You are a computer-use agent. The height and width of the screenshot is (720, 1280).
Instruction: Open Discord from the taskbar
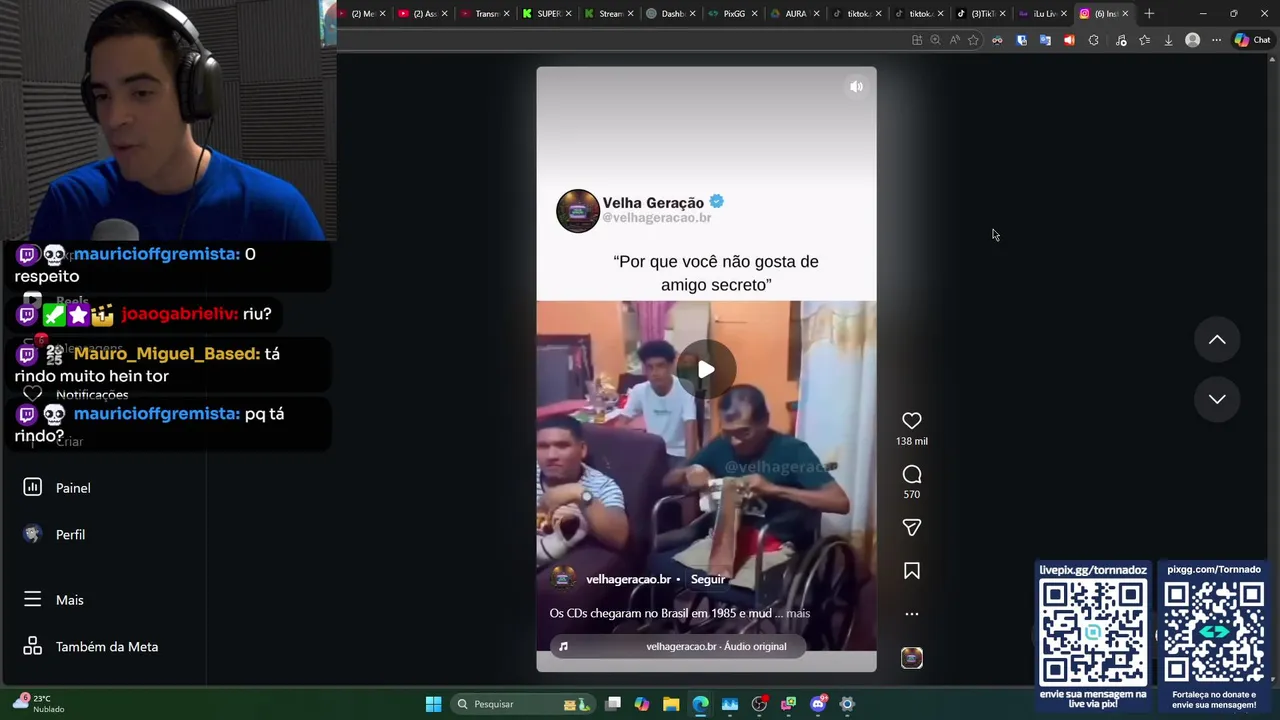pos(818,704)
